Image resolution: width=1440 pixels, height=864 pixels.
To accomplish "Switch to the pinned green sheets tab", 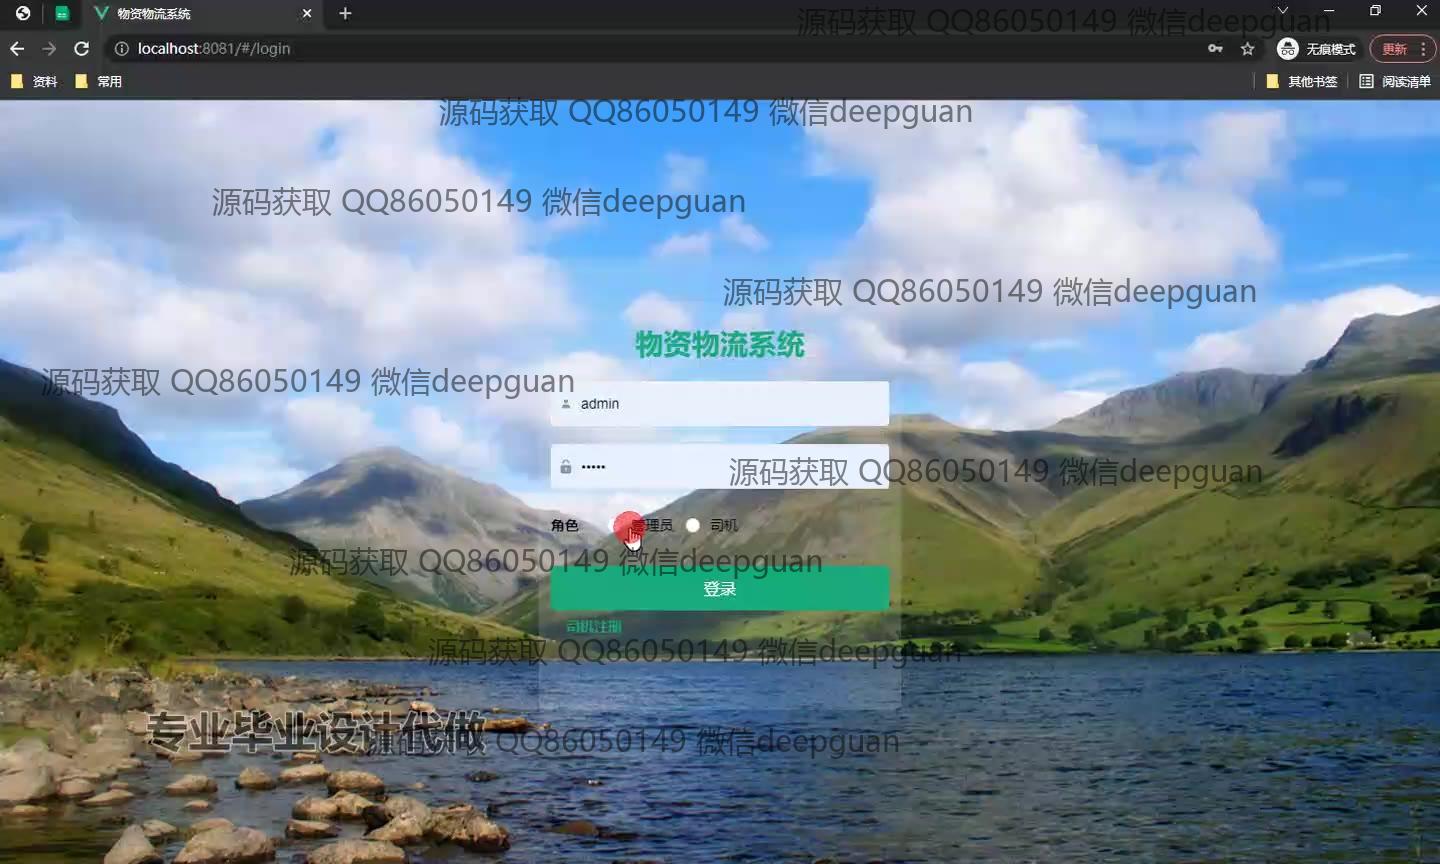I will 62,13.
